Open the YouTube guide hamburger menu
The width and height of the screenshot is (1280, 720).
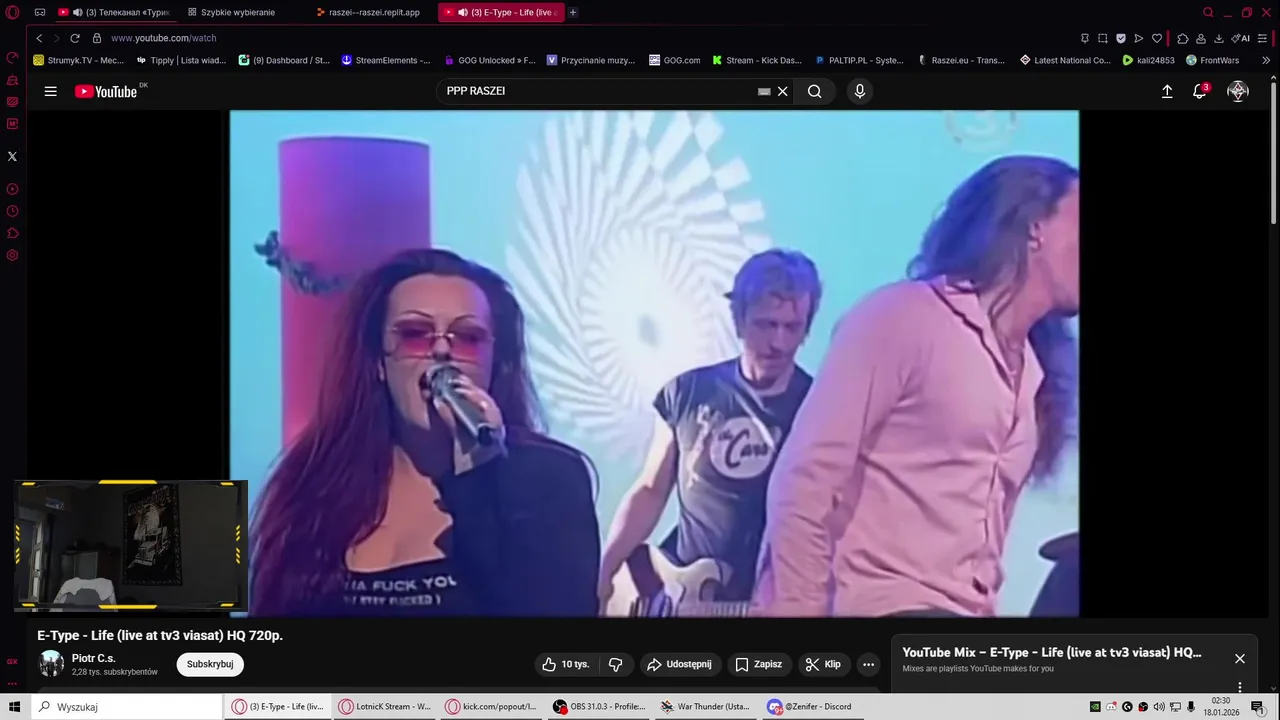click(x=50, y=91)
